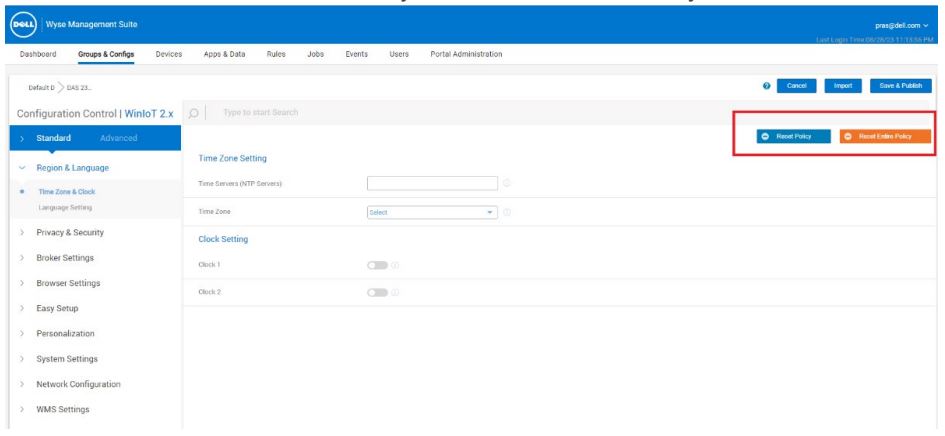The image size is (945, 436).
Task: Click the Save & Publish button
Action: 900,86
